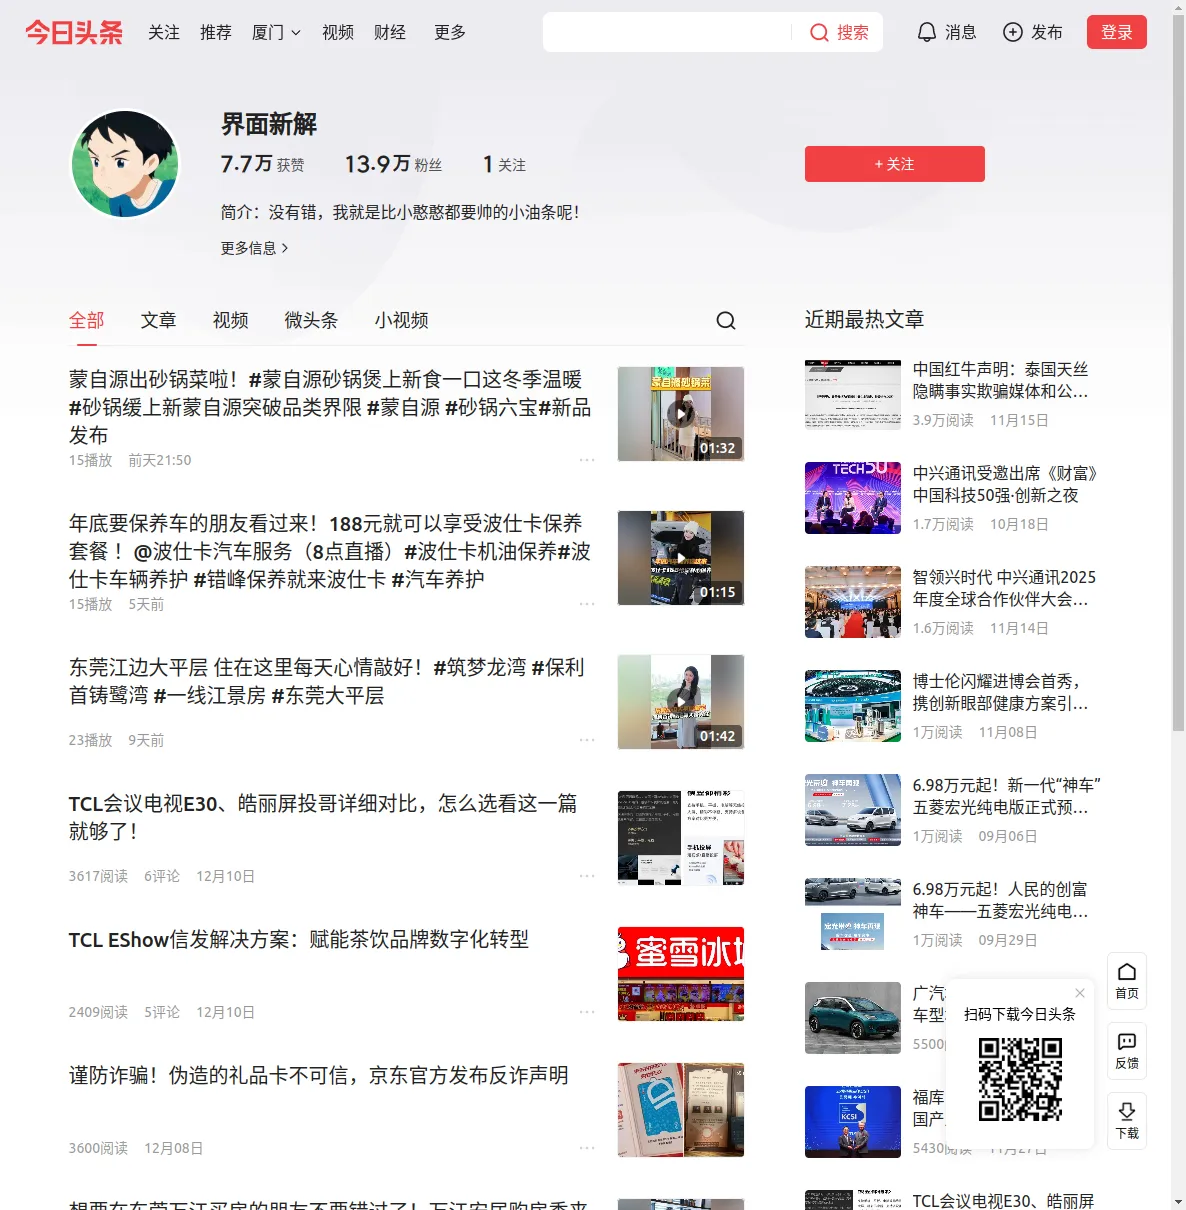
Task: Open hot article 新一代"神车"五菱宏光
Action: coord(1007,796)
